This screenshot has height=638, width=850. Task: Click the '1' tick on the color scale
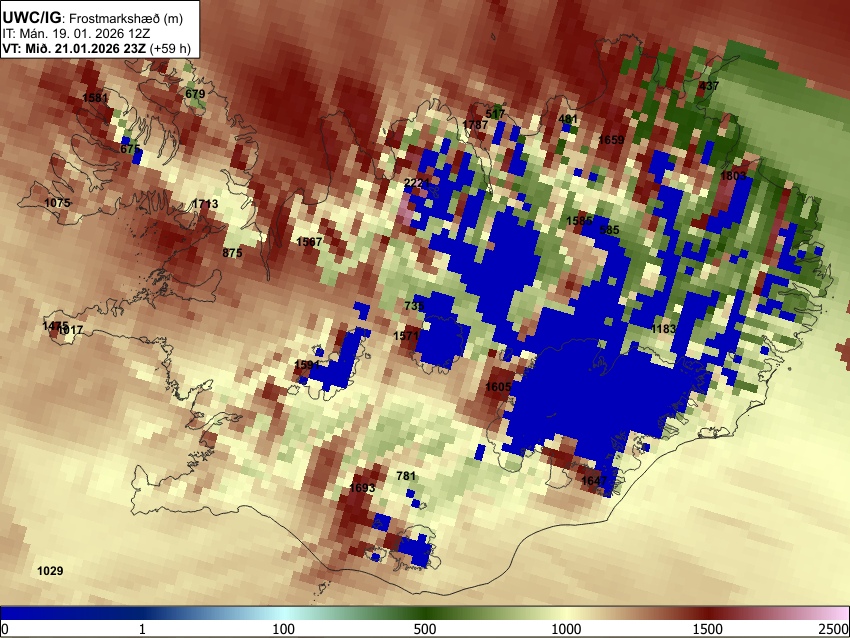pos(142,629)
